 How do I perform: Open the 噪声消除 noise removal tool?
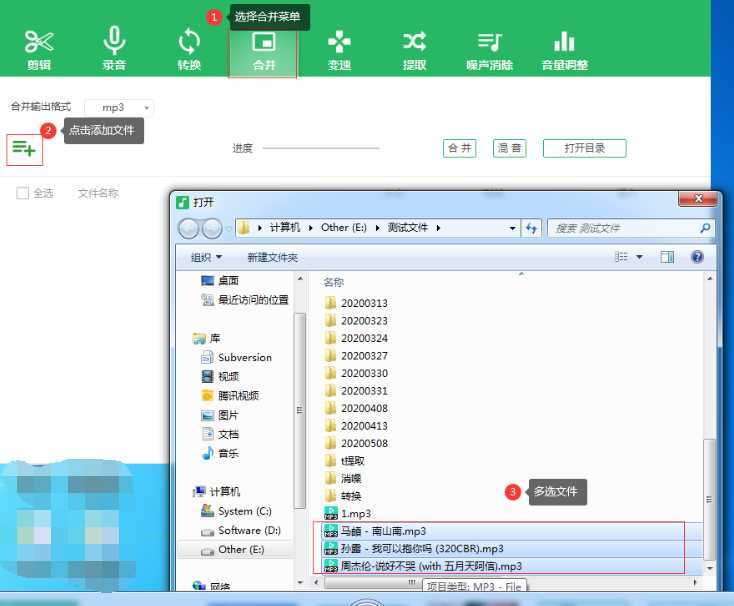click(x=489, y=48)
